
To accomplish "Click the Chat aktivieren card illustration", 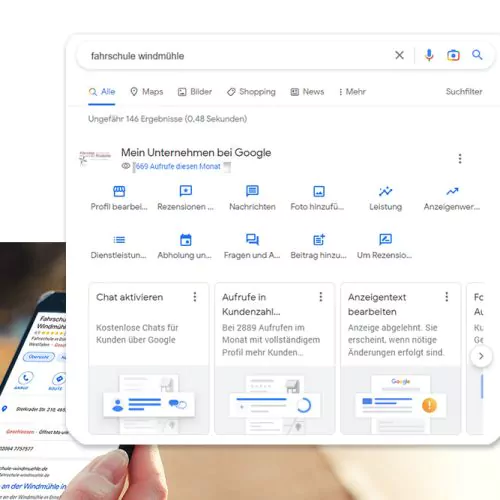I will pos(149,400).
